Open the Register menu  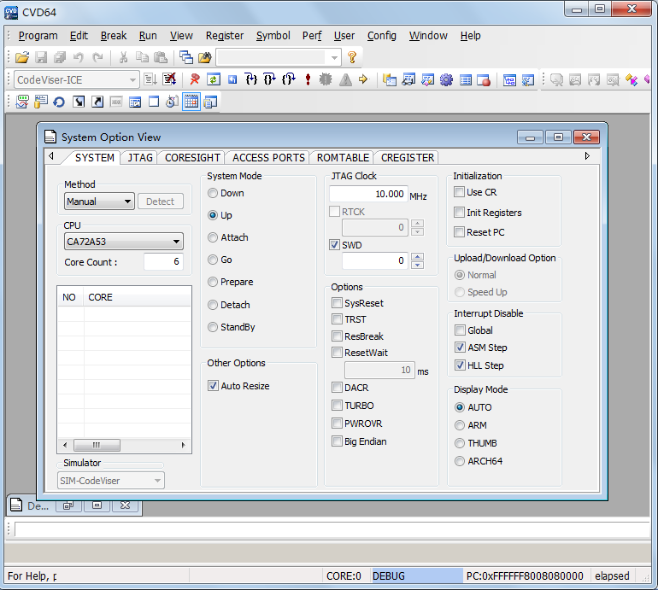[224, 35]
